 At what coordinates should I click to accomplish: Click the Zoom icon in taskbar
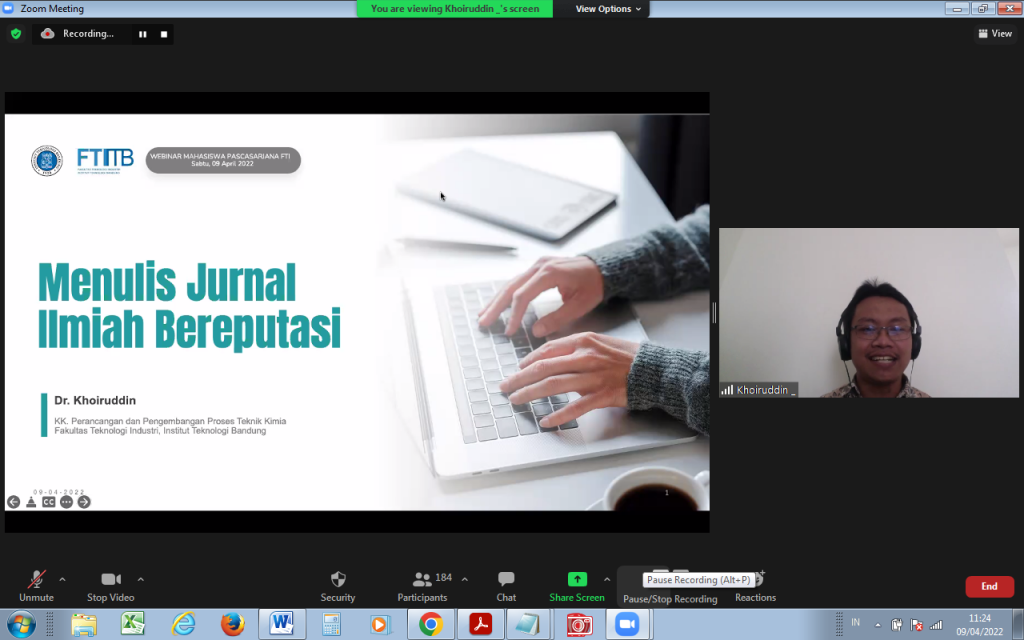click(x=627, y=625)
